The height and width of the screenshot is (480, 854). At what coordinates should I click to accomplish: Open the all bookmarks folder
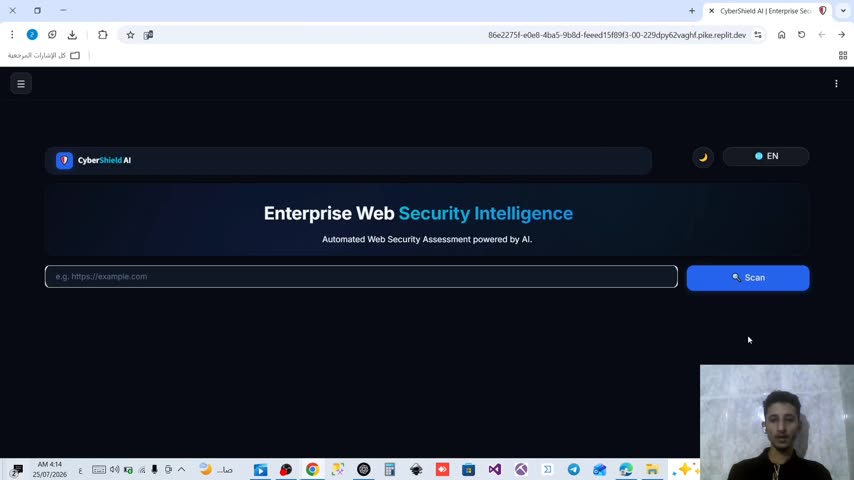point(44,56)
